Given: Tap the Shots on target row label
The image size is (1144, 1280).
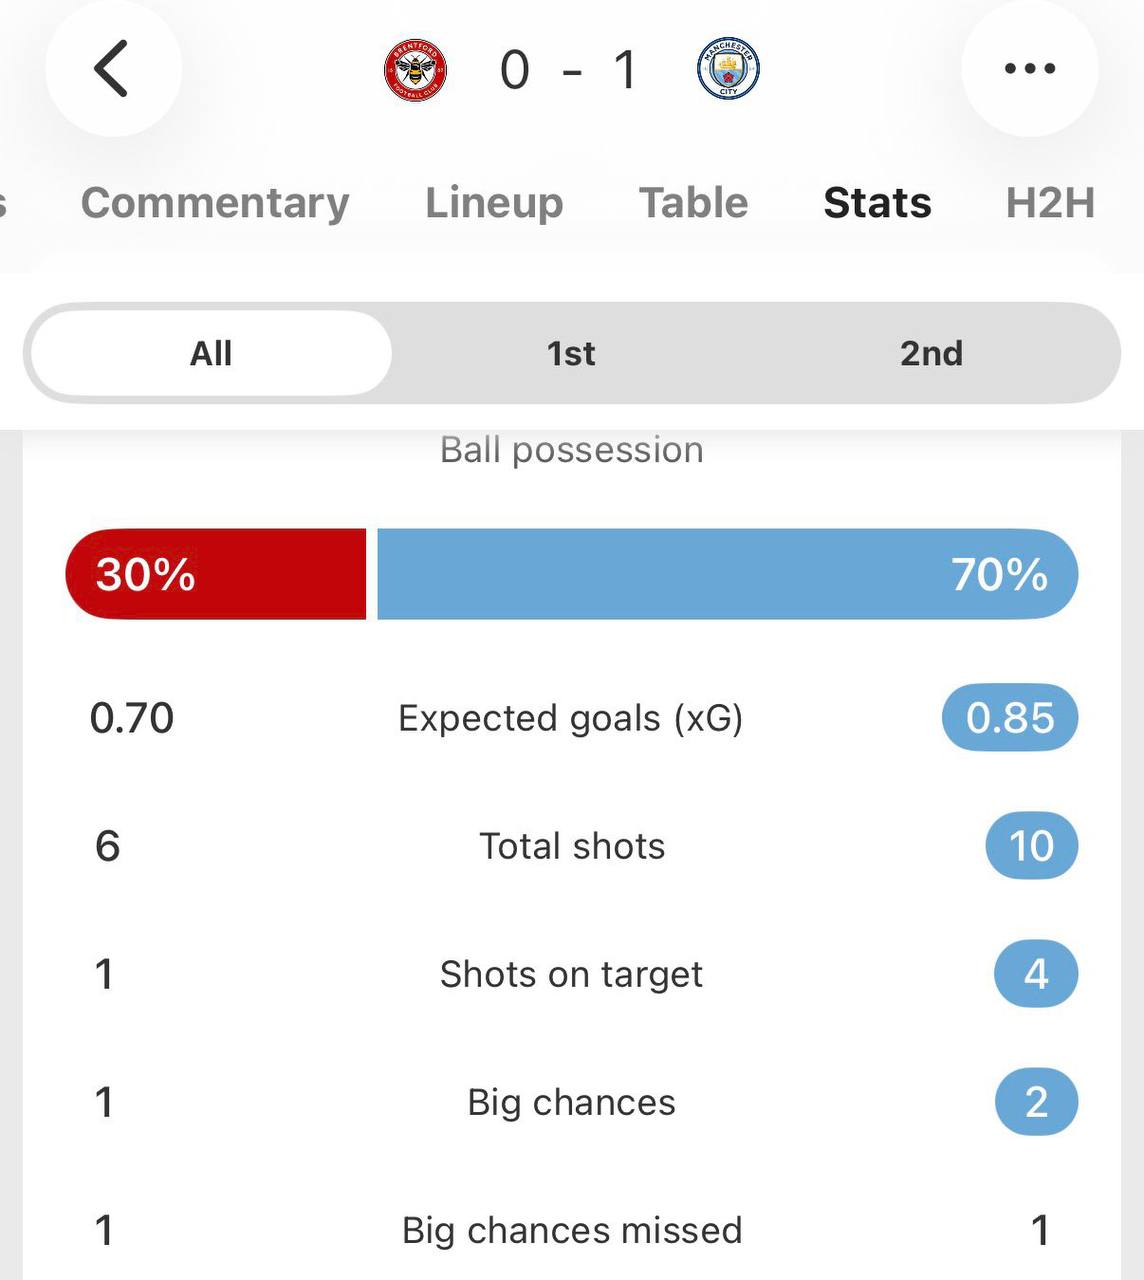Looking at the screenshot, I should tap(571, 974).
